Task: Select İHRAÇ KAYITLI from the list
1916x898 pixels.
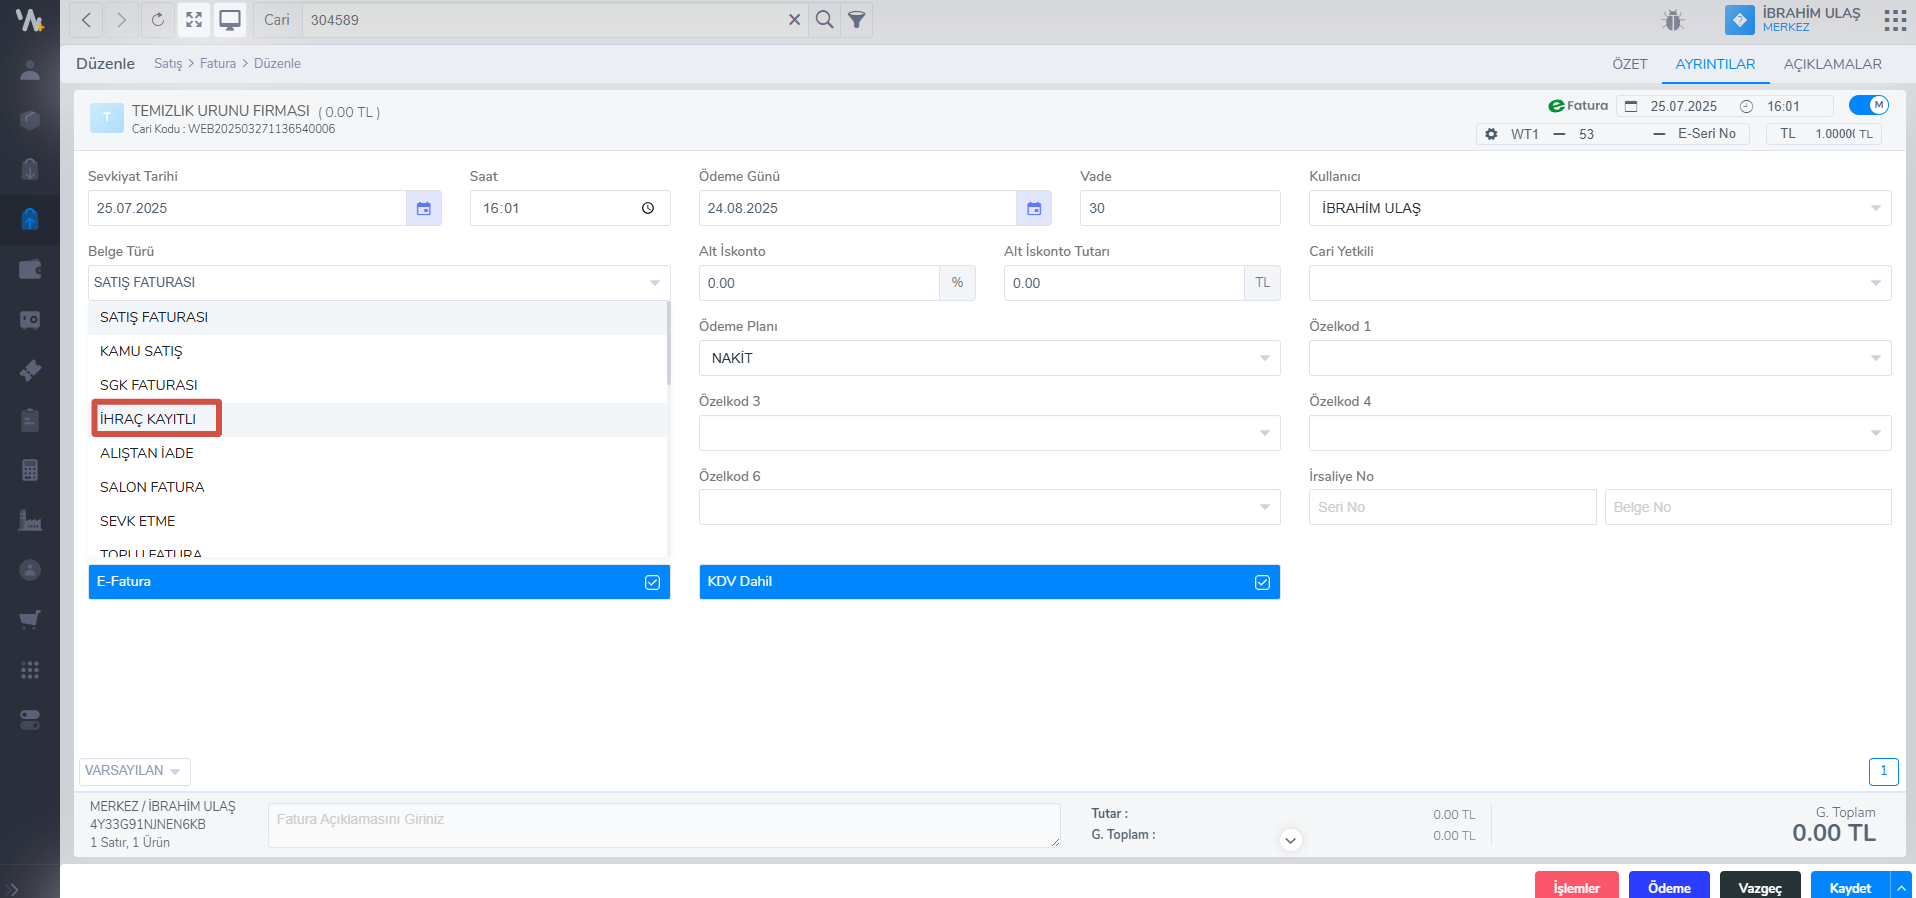Action: (148, 419)
